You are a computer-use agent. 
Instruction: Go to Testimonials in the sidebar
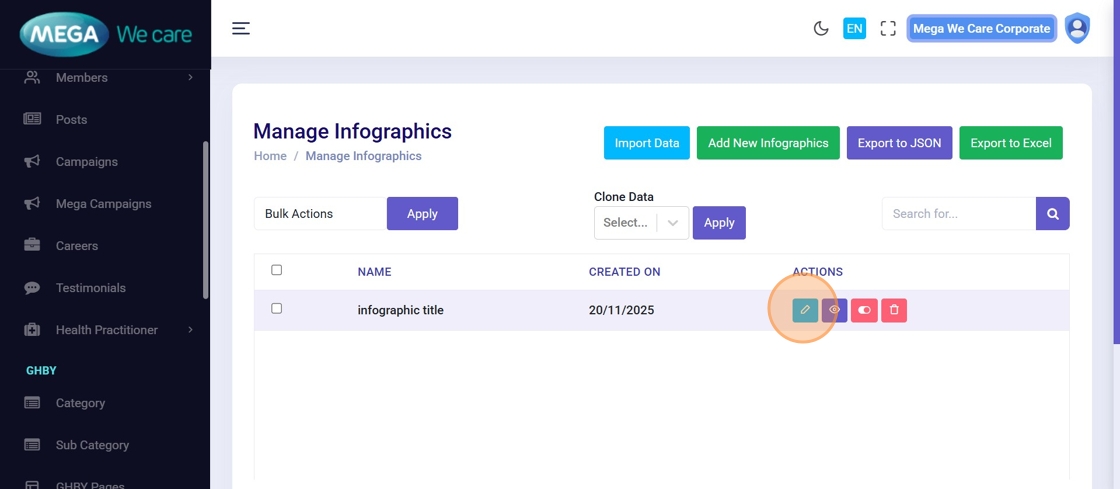[x=90, y=288]
